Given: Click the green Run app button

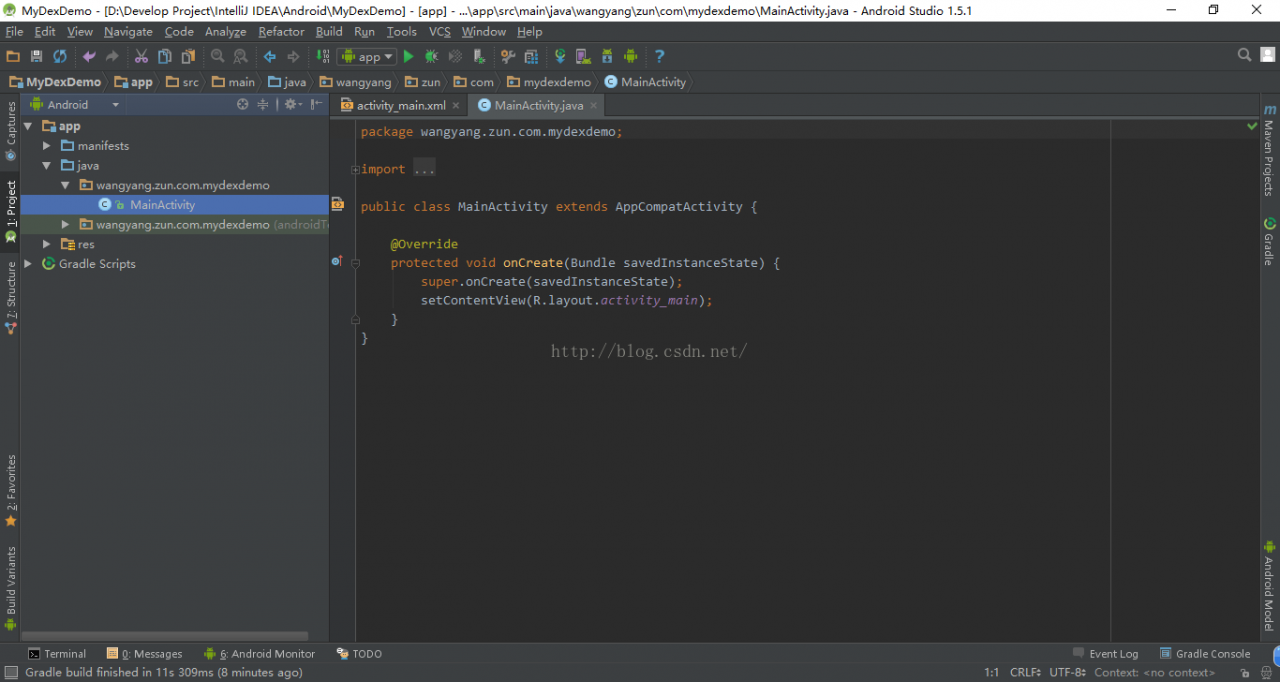Looking at the screenshot, I should coord(408,57).
